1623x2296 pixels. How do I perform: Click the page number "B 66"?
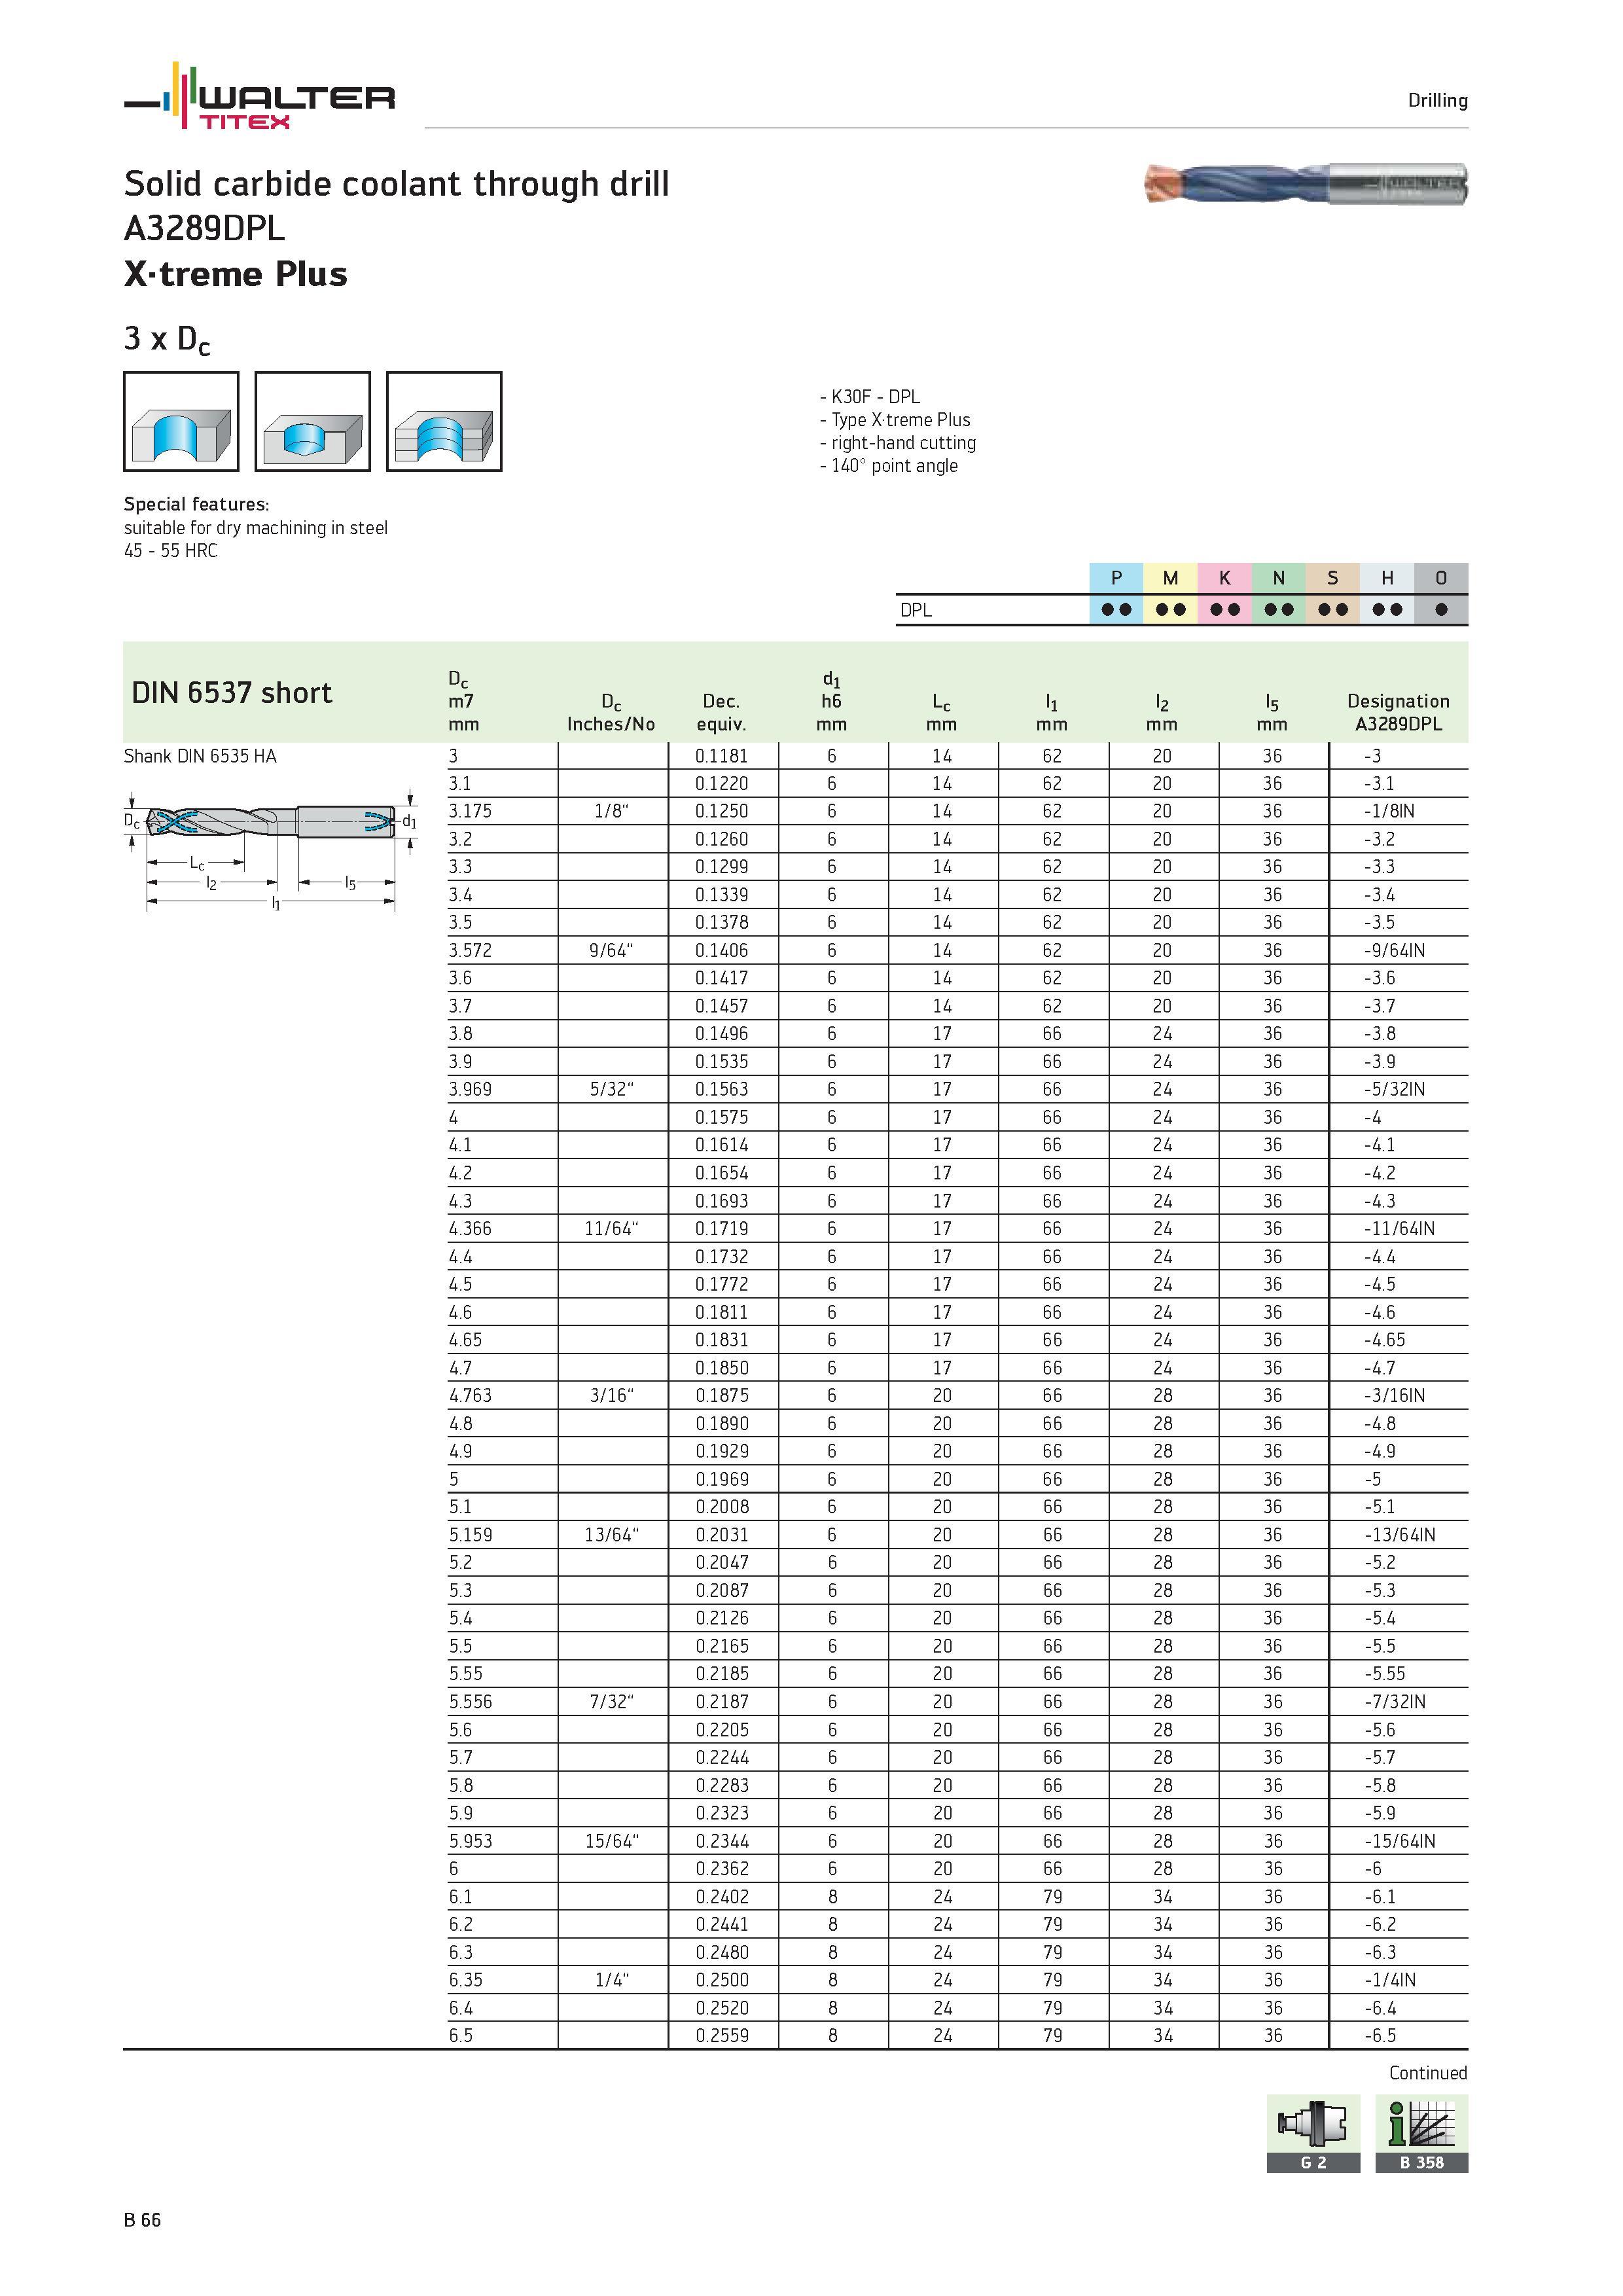click(142, 2220)
